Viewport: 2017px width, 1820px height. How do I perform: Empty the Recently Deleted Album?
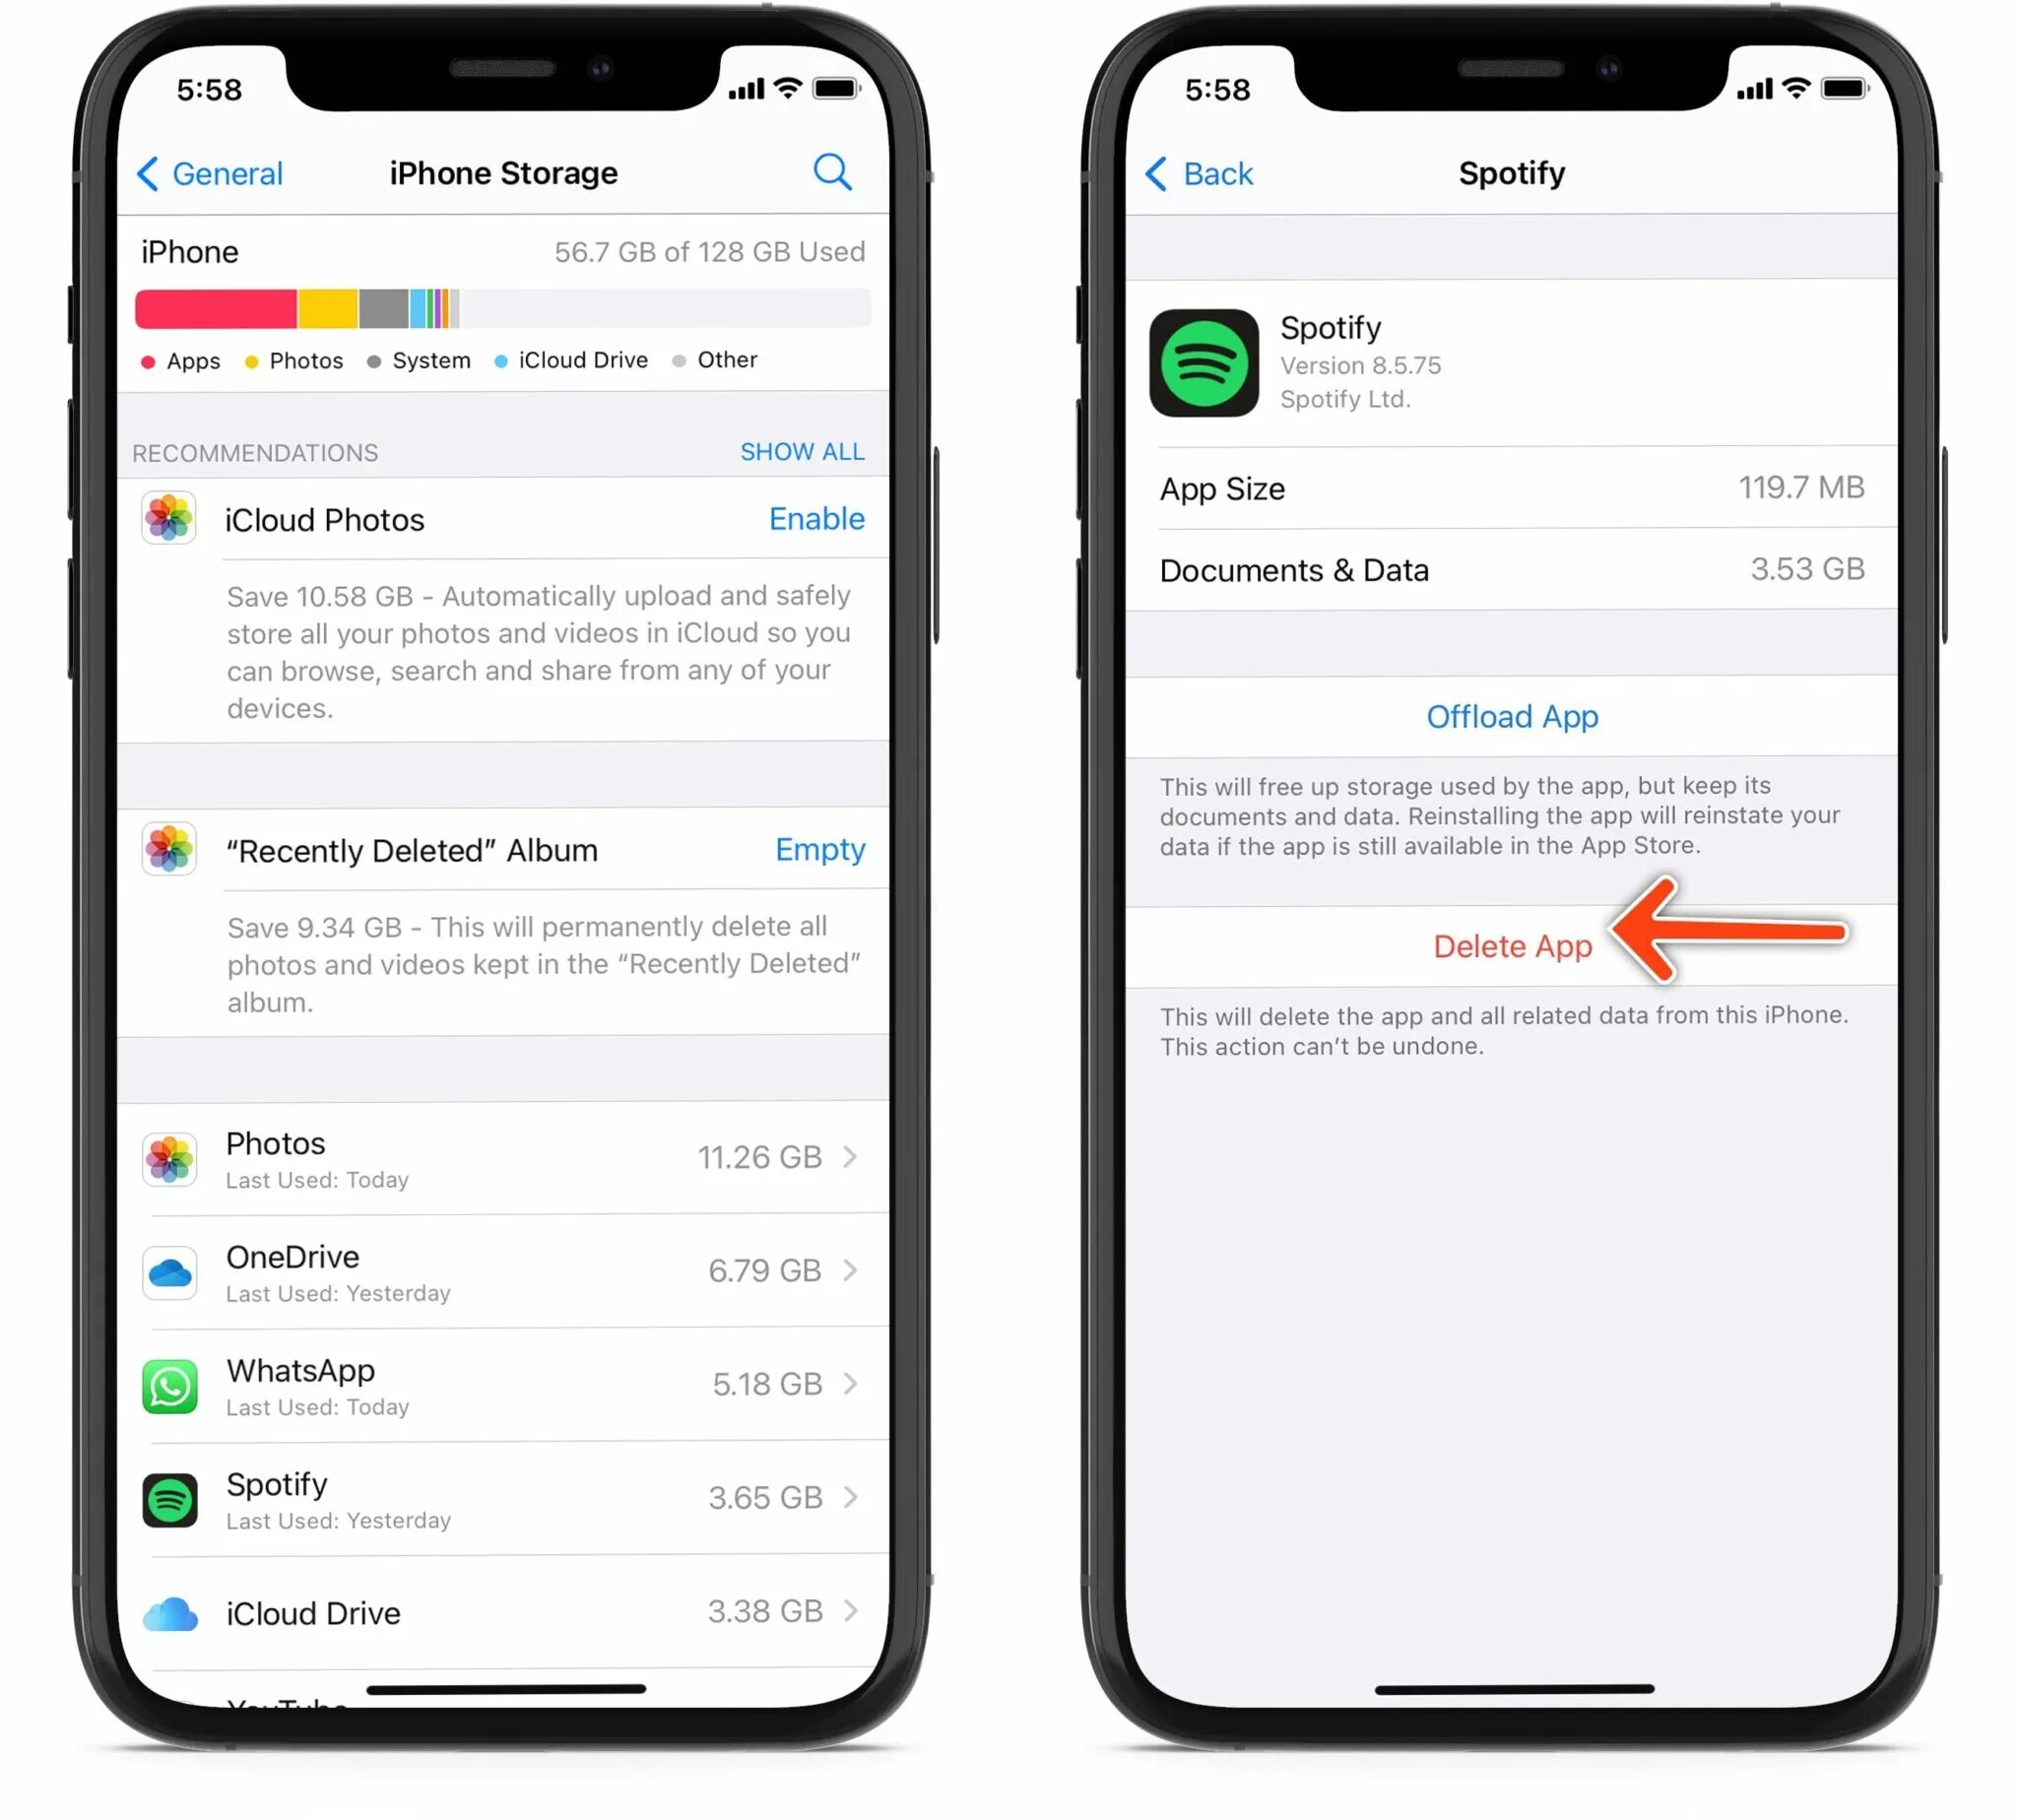(x=818, y=849)
